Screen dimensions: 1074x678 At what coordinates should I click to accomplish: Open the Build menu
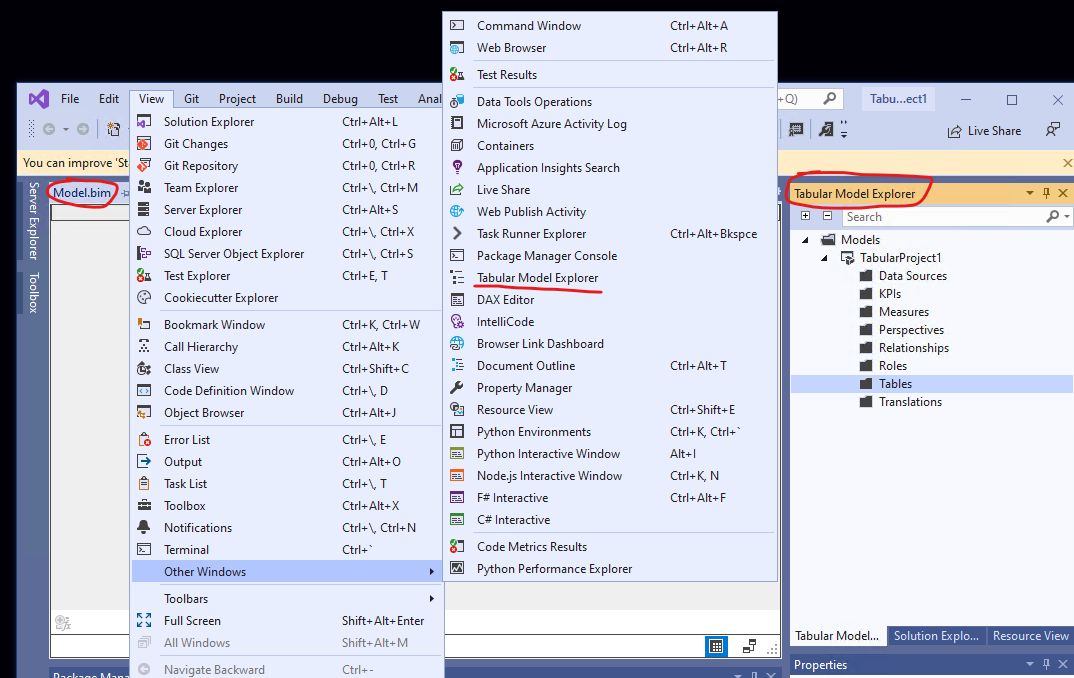pos(289,99)
